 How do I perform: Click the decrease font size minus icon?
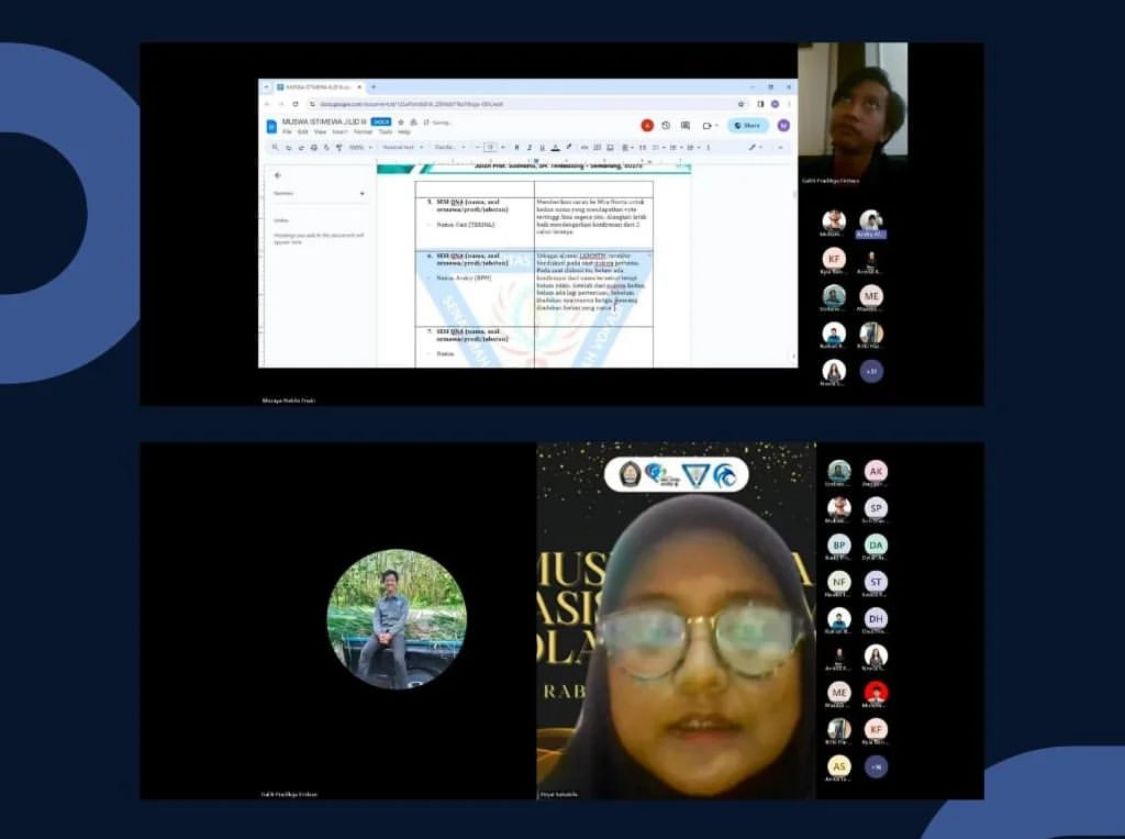point(478,148)
